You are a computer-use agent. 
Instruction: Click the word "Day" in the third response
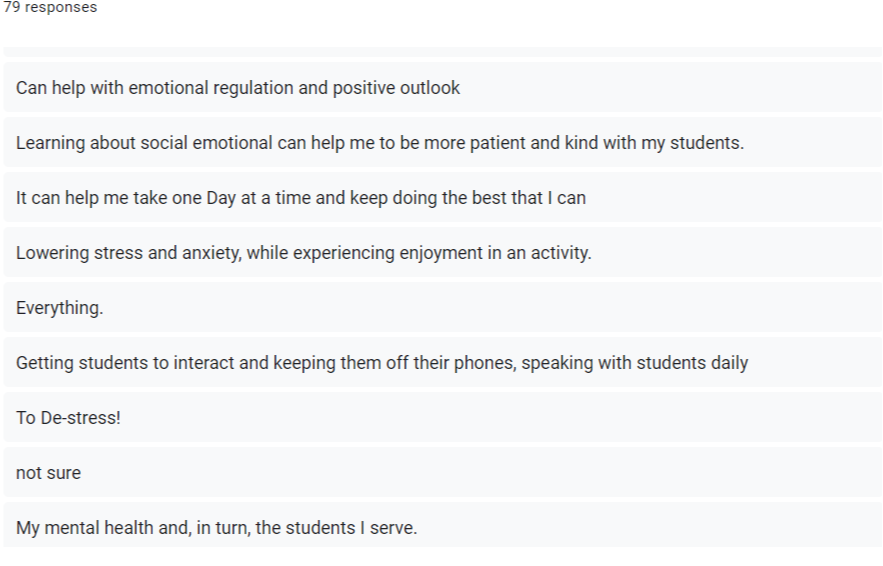point(221,198)
